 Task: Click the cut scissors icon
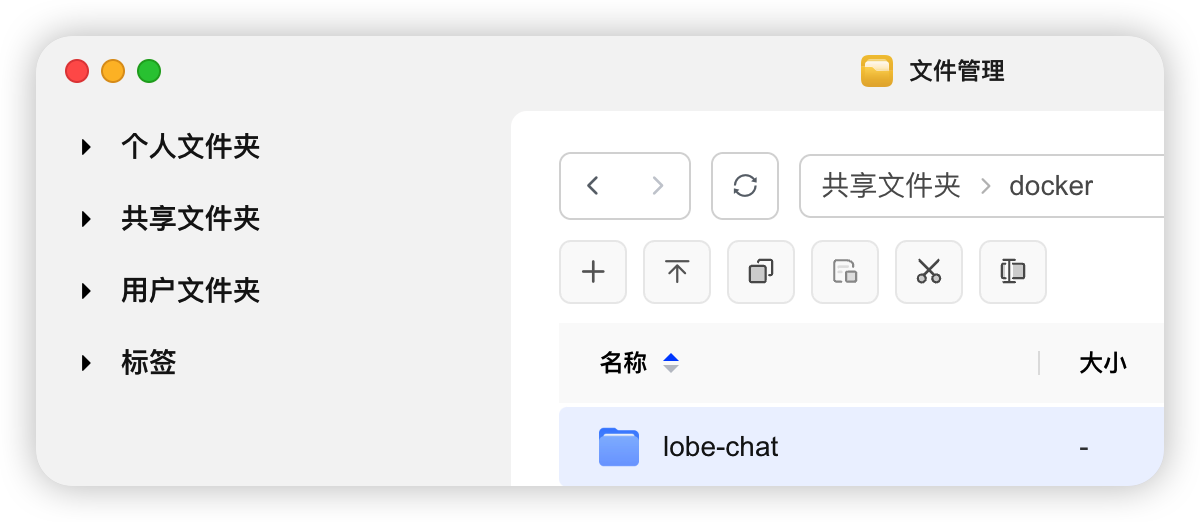tap(929, 272)
